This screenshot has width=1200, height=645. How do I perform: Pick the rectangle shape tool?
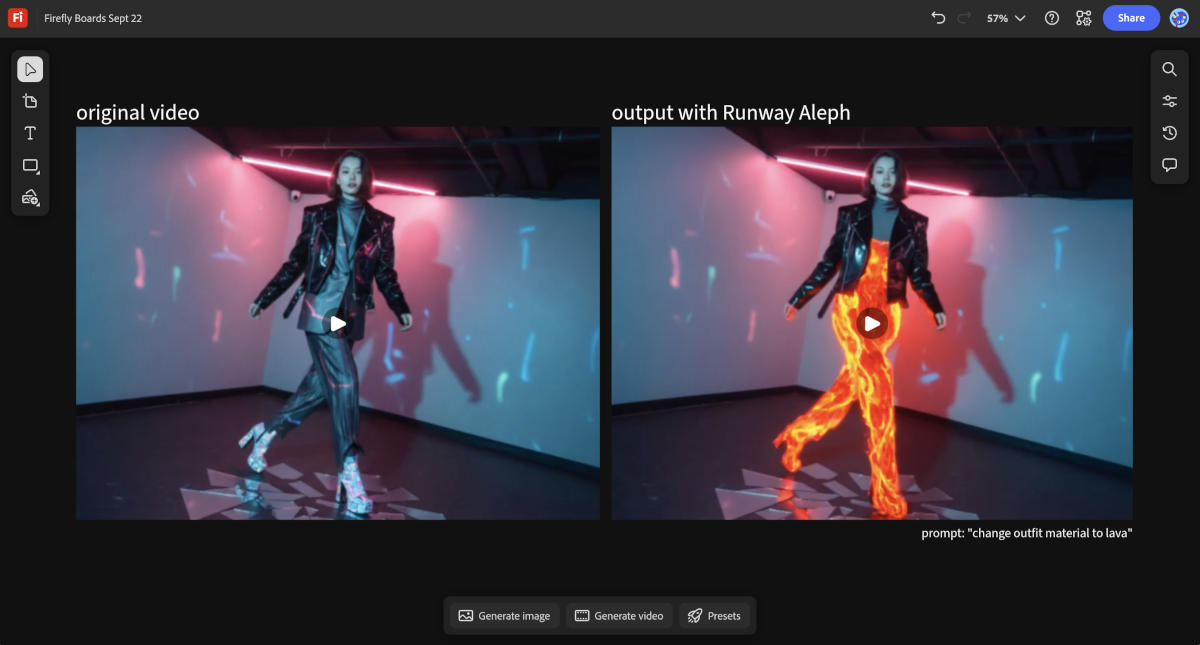(x=30, y=165)
